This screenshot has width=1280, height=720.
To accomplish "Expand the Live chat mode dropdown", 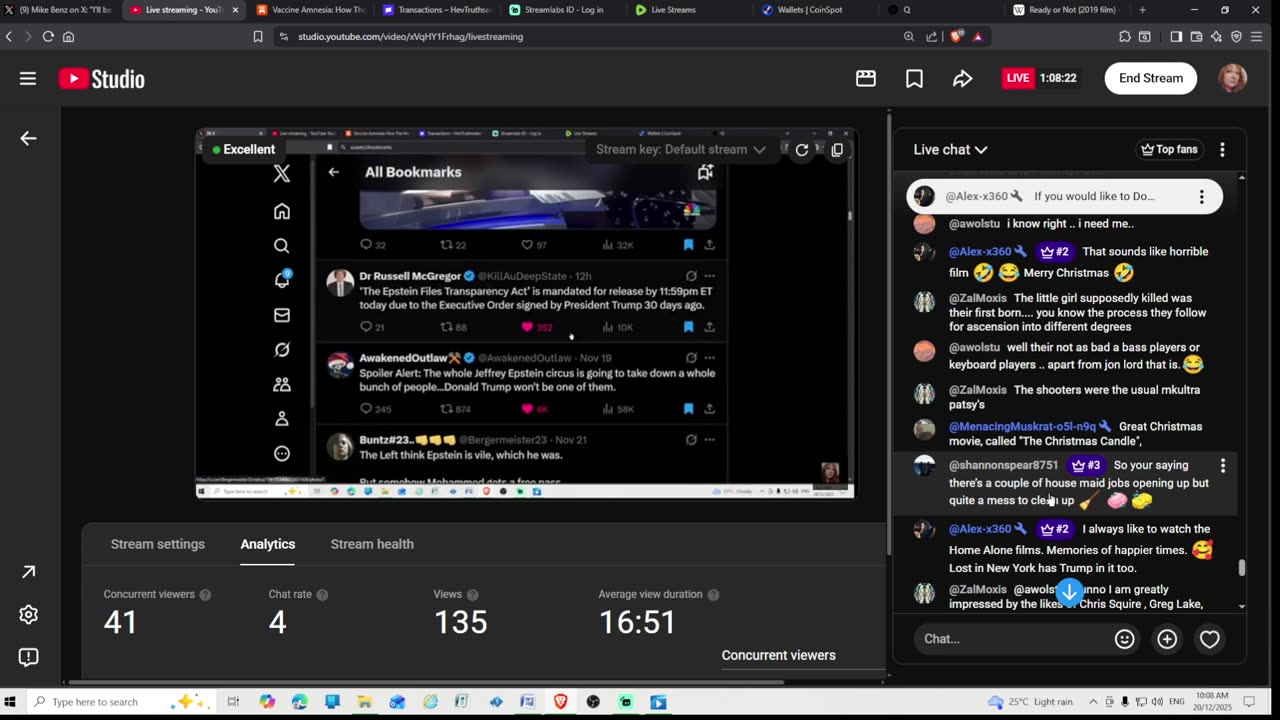I will coord(950,150).
